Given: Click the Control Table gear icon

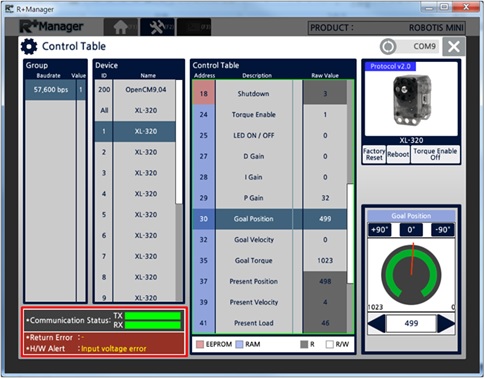Looking at the screenshot, I should coord(29,47).
